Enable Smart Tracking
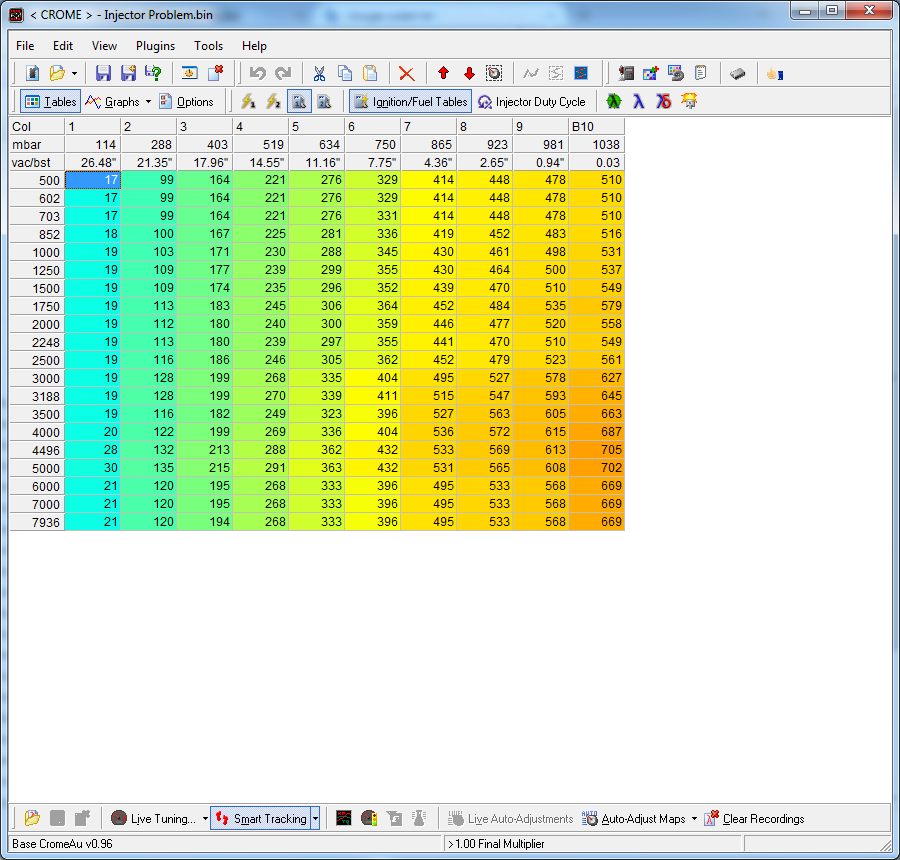900x860 pixels. click(x=261, y=818)
